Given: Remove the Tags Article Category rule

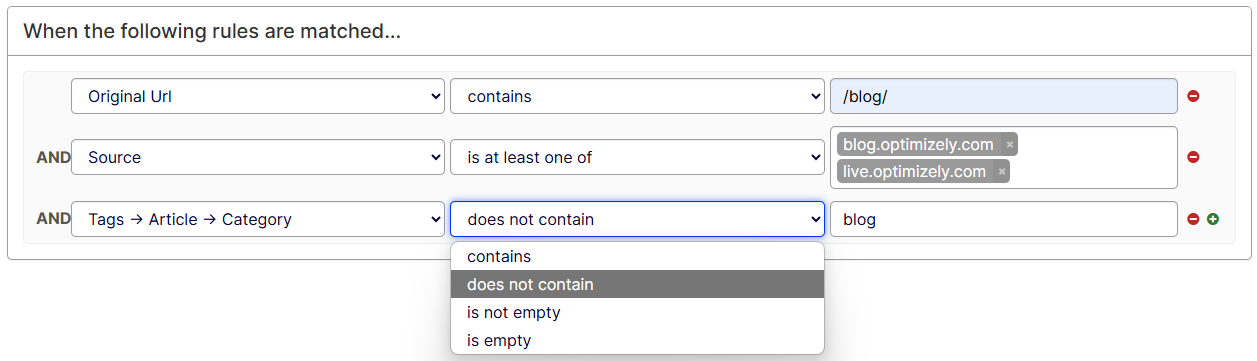Looking at the screenshot, I should (x=1193, y=219).
